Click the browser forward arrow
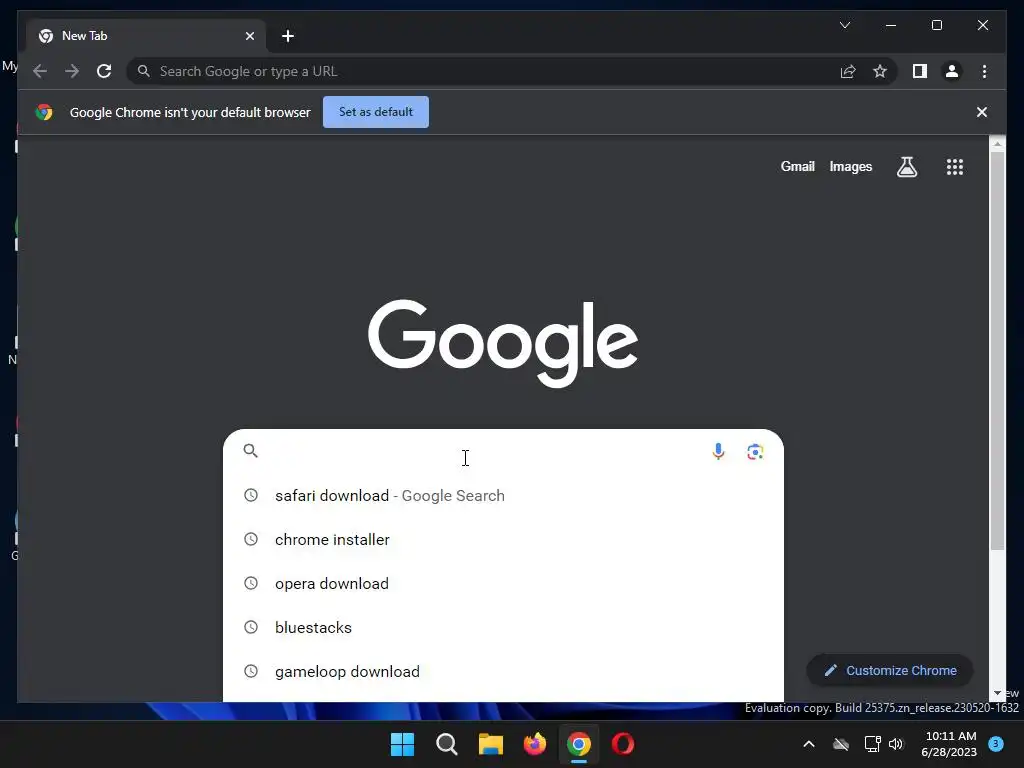Screen dimensions: 1024x768 pyautogui.click(x=72, y=71)
